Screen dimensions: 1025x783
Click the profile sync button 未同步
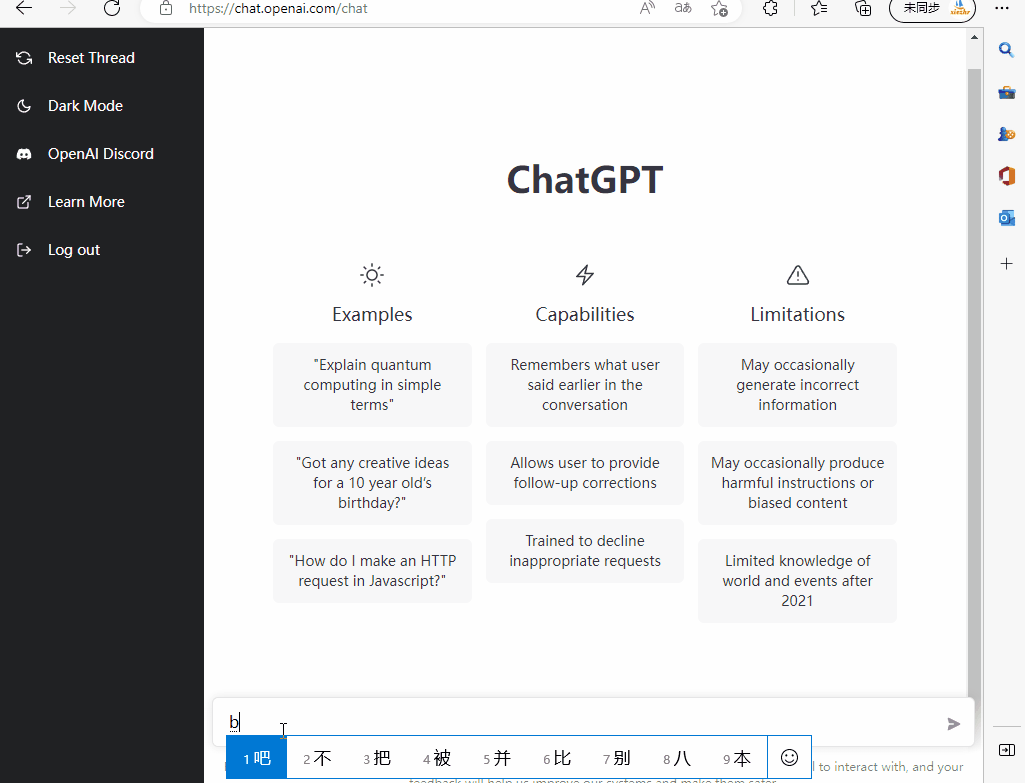point(932,9)
